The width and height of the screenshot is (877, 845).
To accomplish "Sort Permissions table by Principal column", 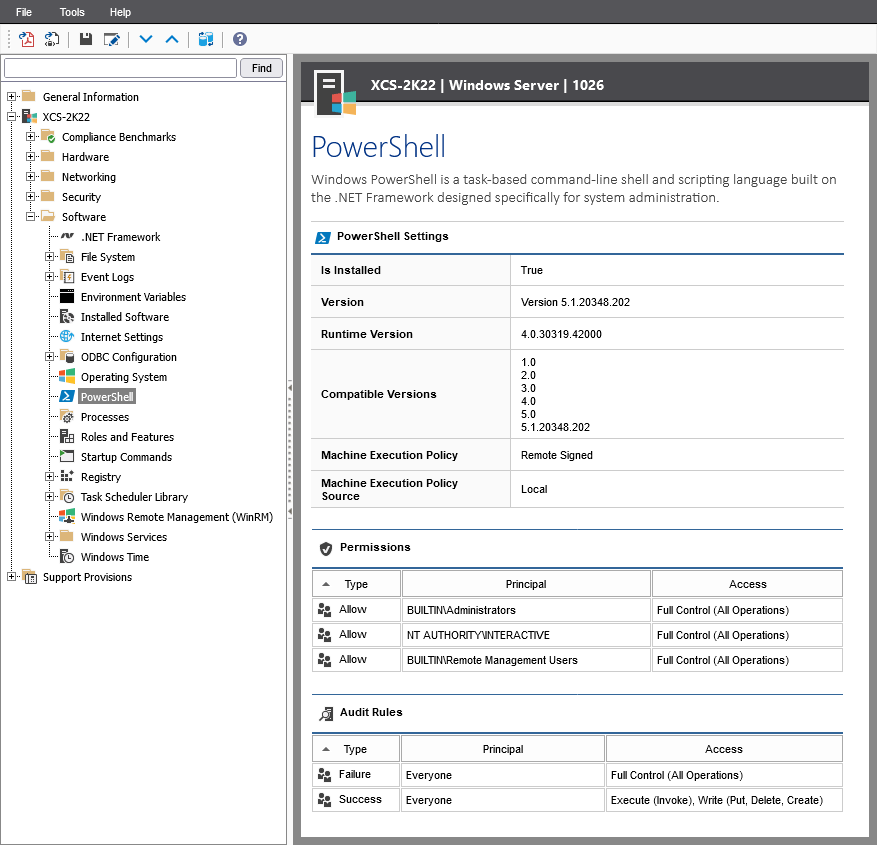I will point(526,584).
